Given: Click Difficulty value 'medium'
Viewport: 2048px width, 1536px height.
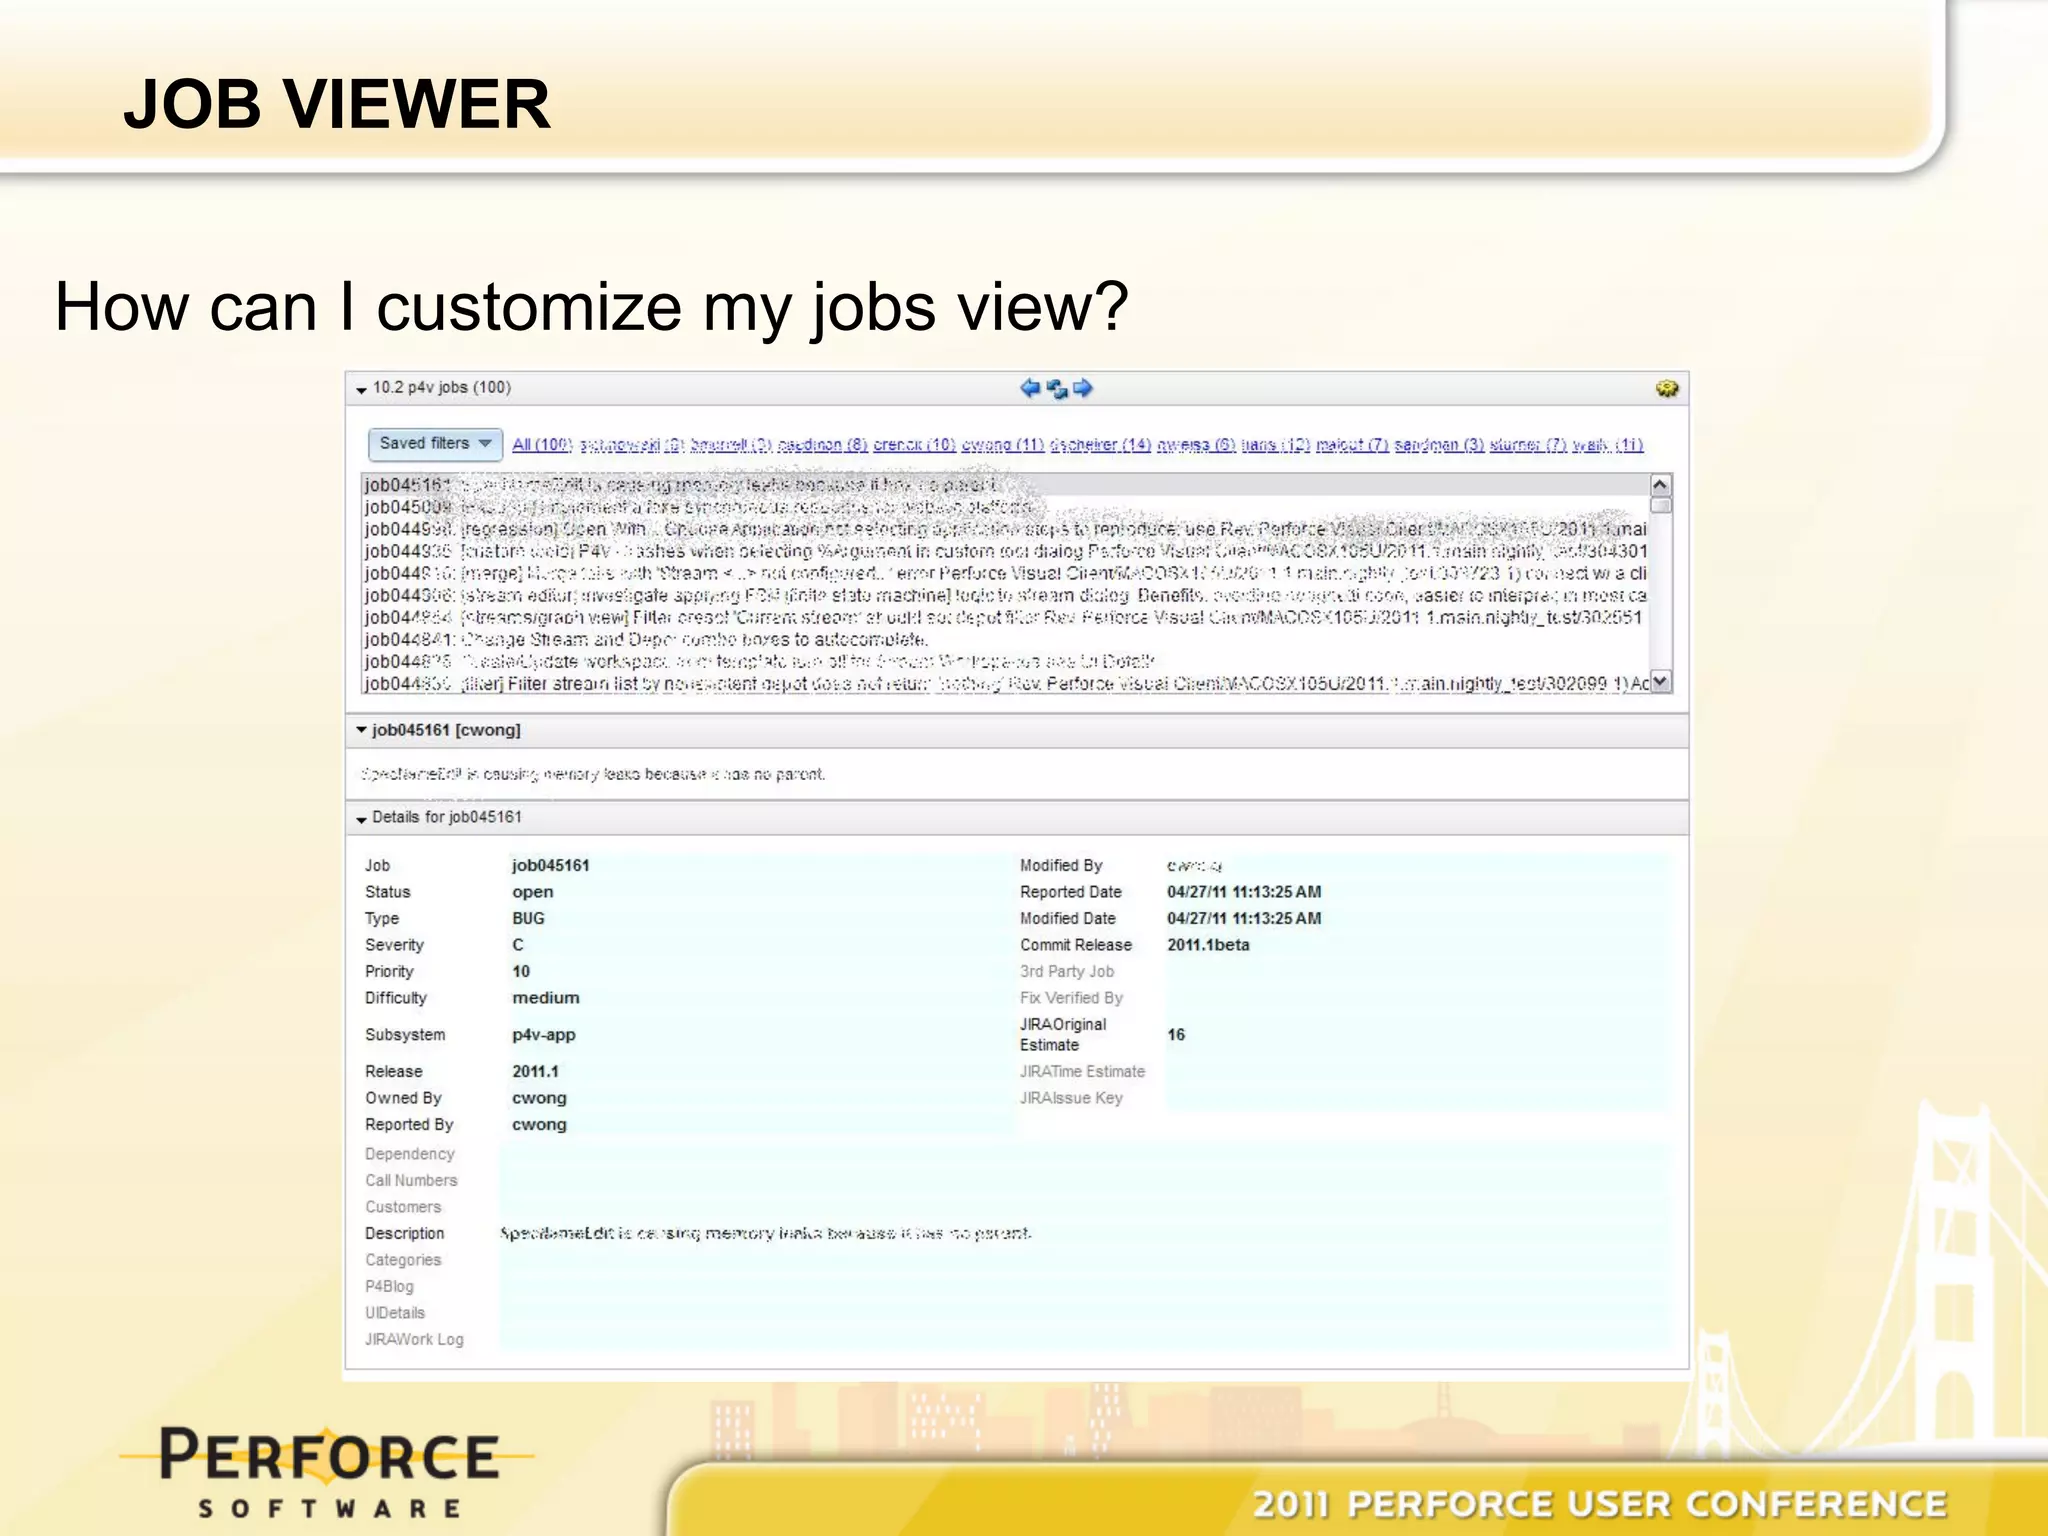Looking at the screenshot, I should [x=545, y=998].
